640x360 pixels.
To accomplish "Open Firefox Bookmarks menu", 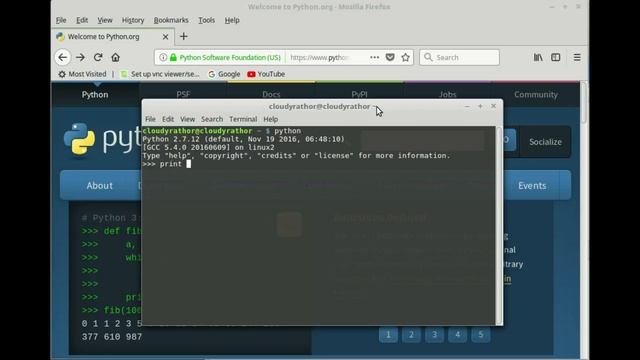I will [x=171, y=20].
